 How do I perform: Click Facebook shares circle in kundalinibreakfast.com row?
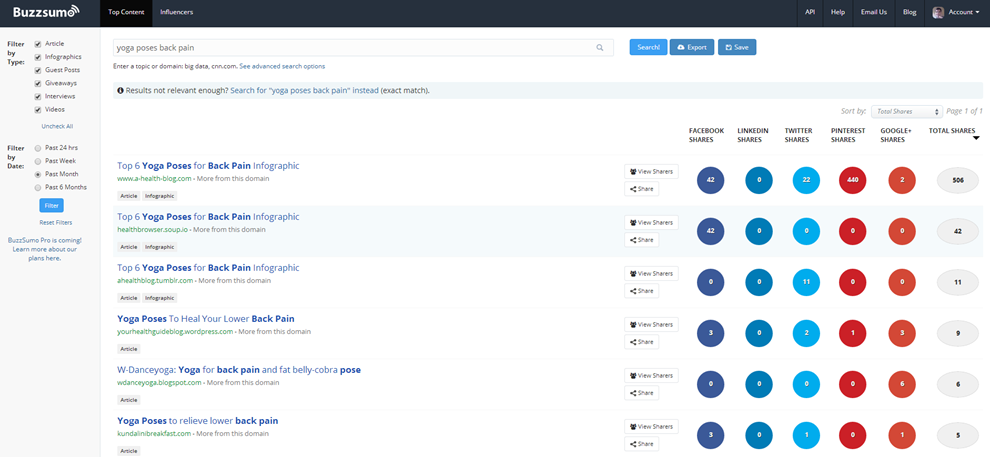click(x=711, y=436)
